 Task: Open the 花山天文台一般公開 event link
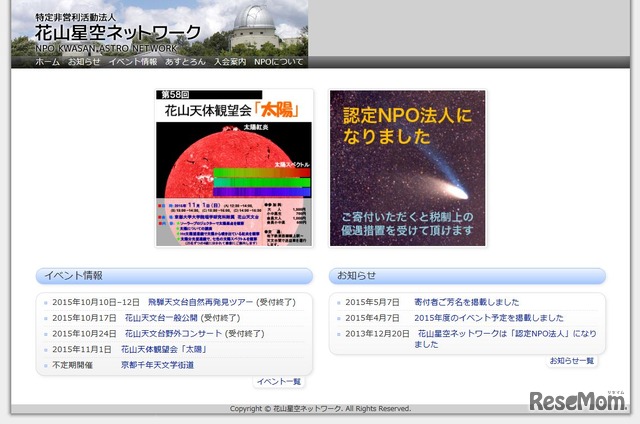(179, 318)
